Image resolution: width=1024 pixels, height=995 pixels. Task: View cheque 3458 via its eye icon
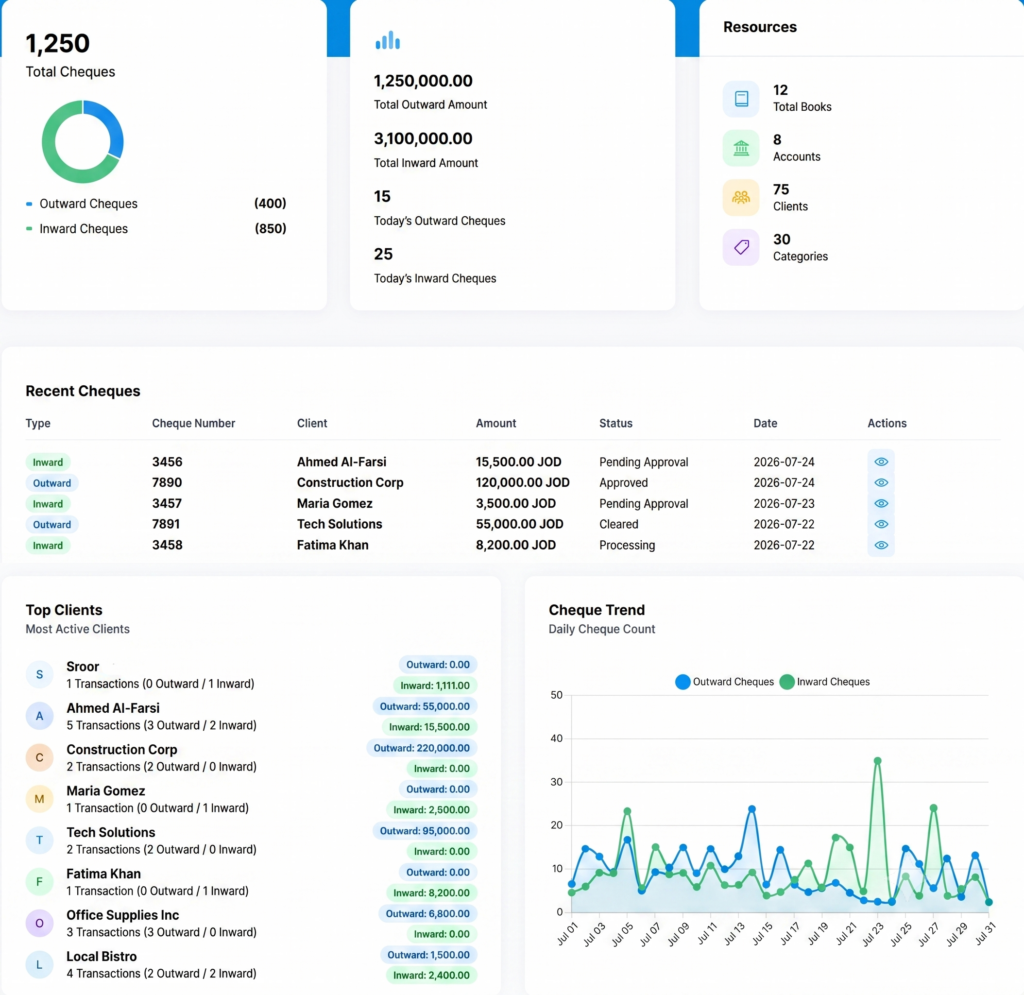tap(881, 545)
